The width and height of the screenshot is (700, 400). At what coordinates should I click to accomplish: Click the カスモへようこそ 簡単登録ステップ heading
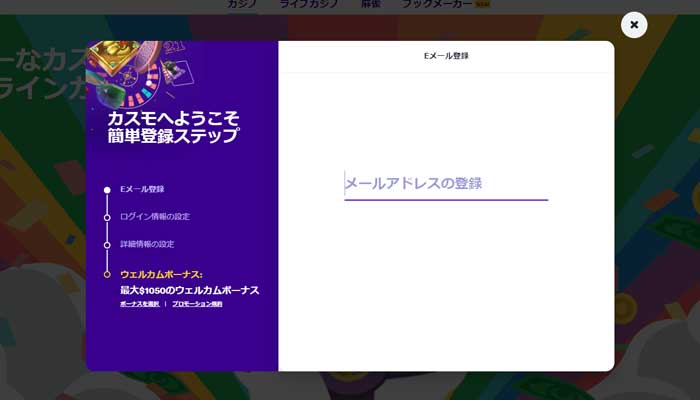(x=173, y=127)
